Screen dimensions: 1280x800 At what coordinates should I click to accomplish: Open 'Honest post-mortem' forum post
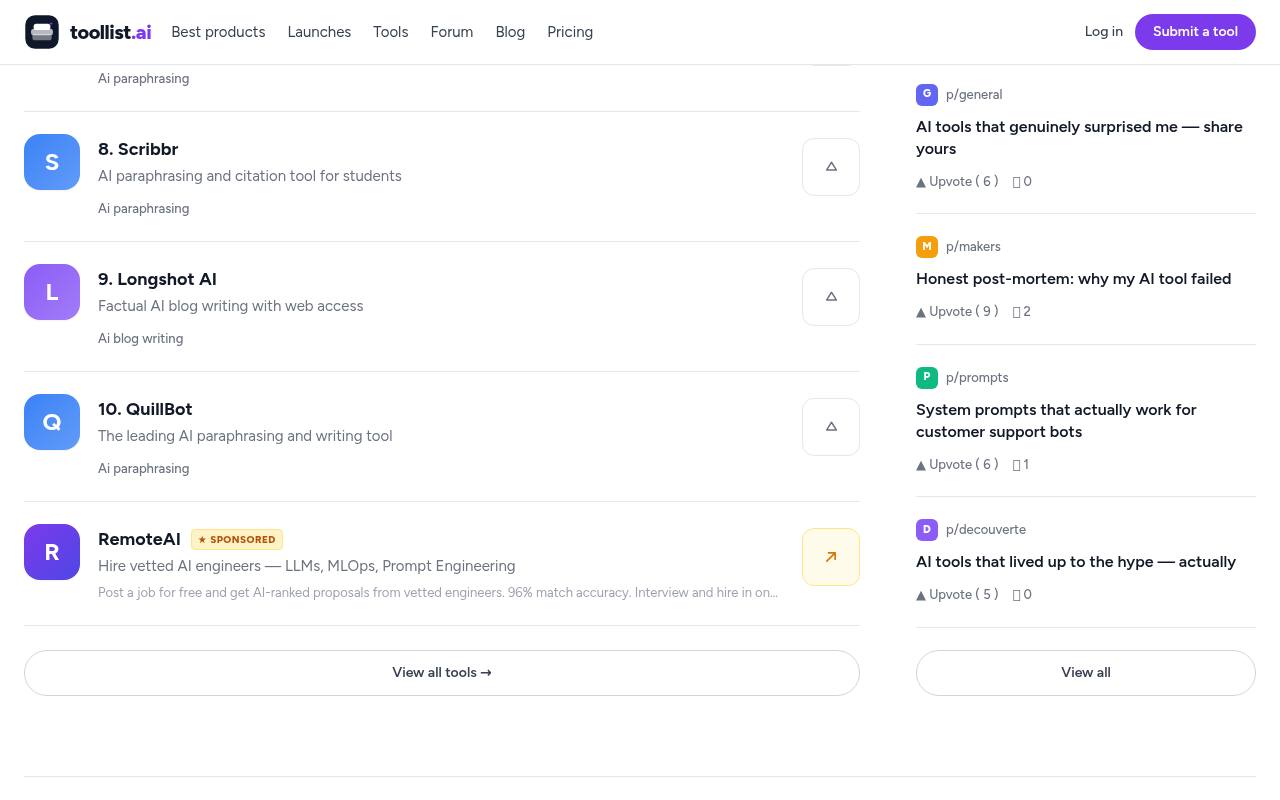(x=1073, y=279)
